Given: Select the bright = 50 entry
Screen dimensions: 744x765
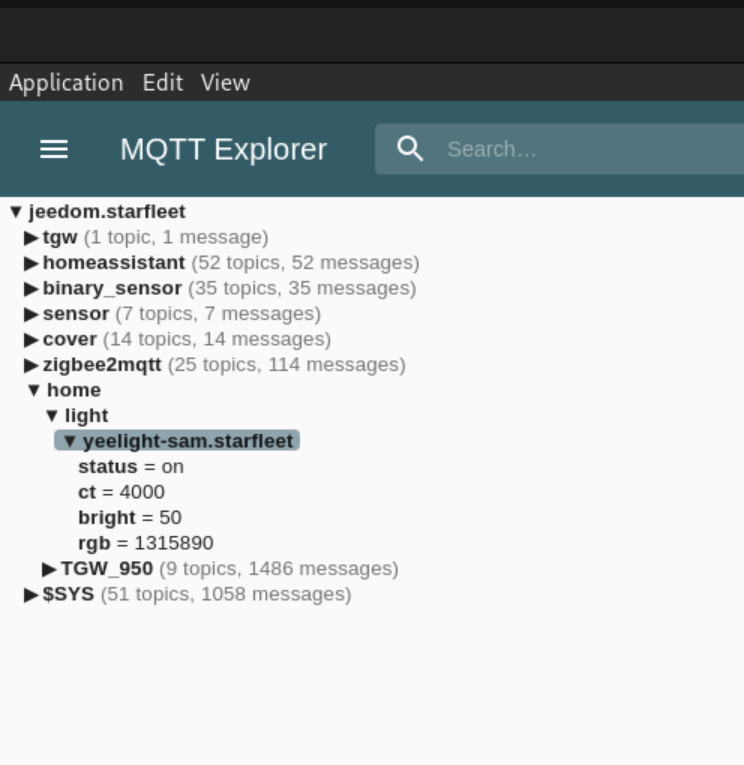Looking at the screenshot, I should pyautogui.click(x=129, y=518).
